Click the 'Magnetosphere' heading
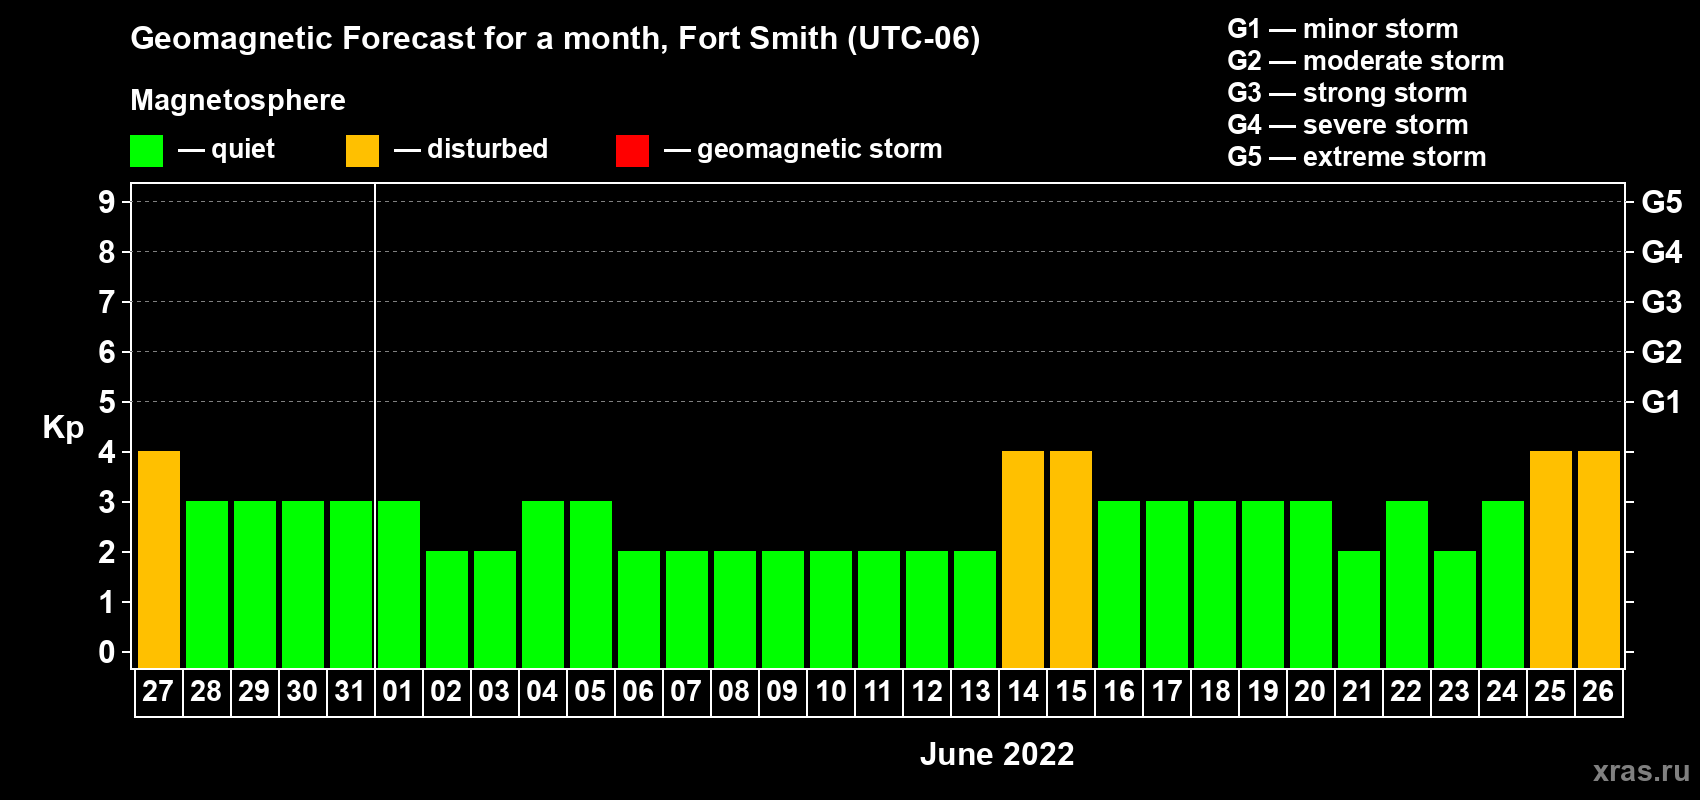Viewport: 1700px width, 800px height. pyautogui.click(x=238, y=100)
